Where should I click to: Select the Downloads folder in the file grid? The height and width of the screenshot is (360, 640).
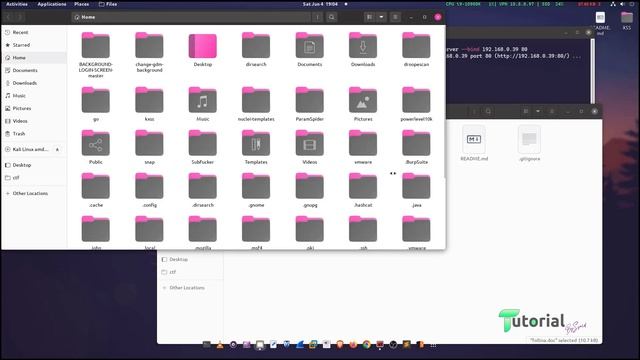coord(363,49)
